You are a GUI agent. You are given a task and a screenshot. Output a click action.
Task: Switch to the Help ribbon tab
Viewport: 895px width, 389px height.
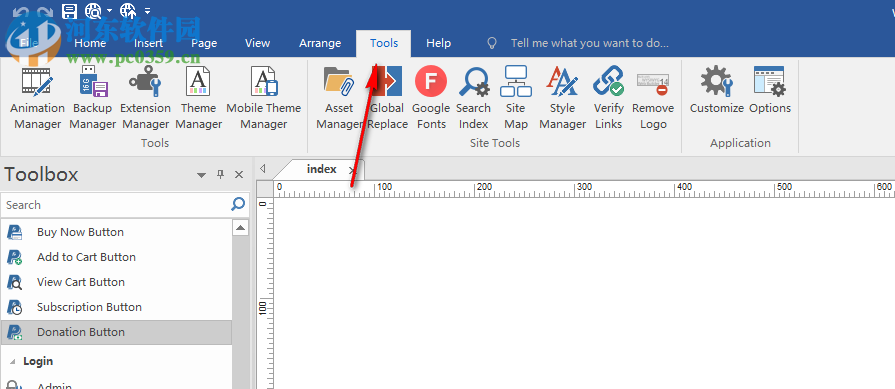438,43
